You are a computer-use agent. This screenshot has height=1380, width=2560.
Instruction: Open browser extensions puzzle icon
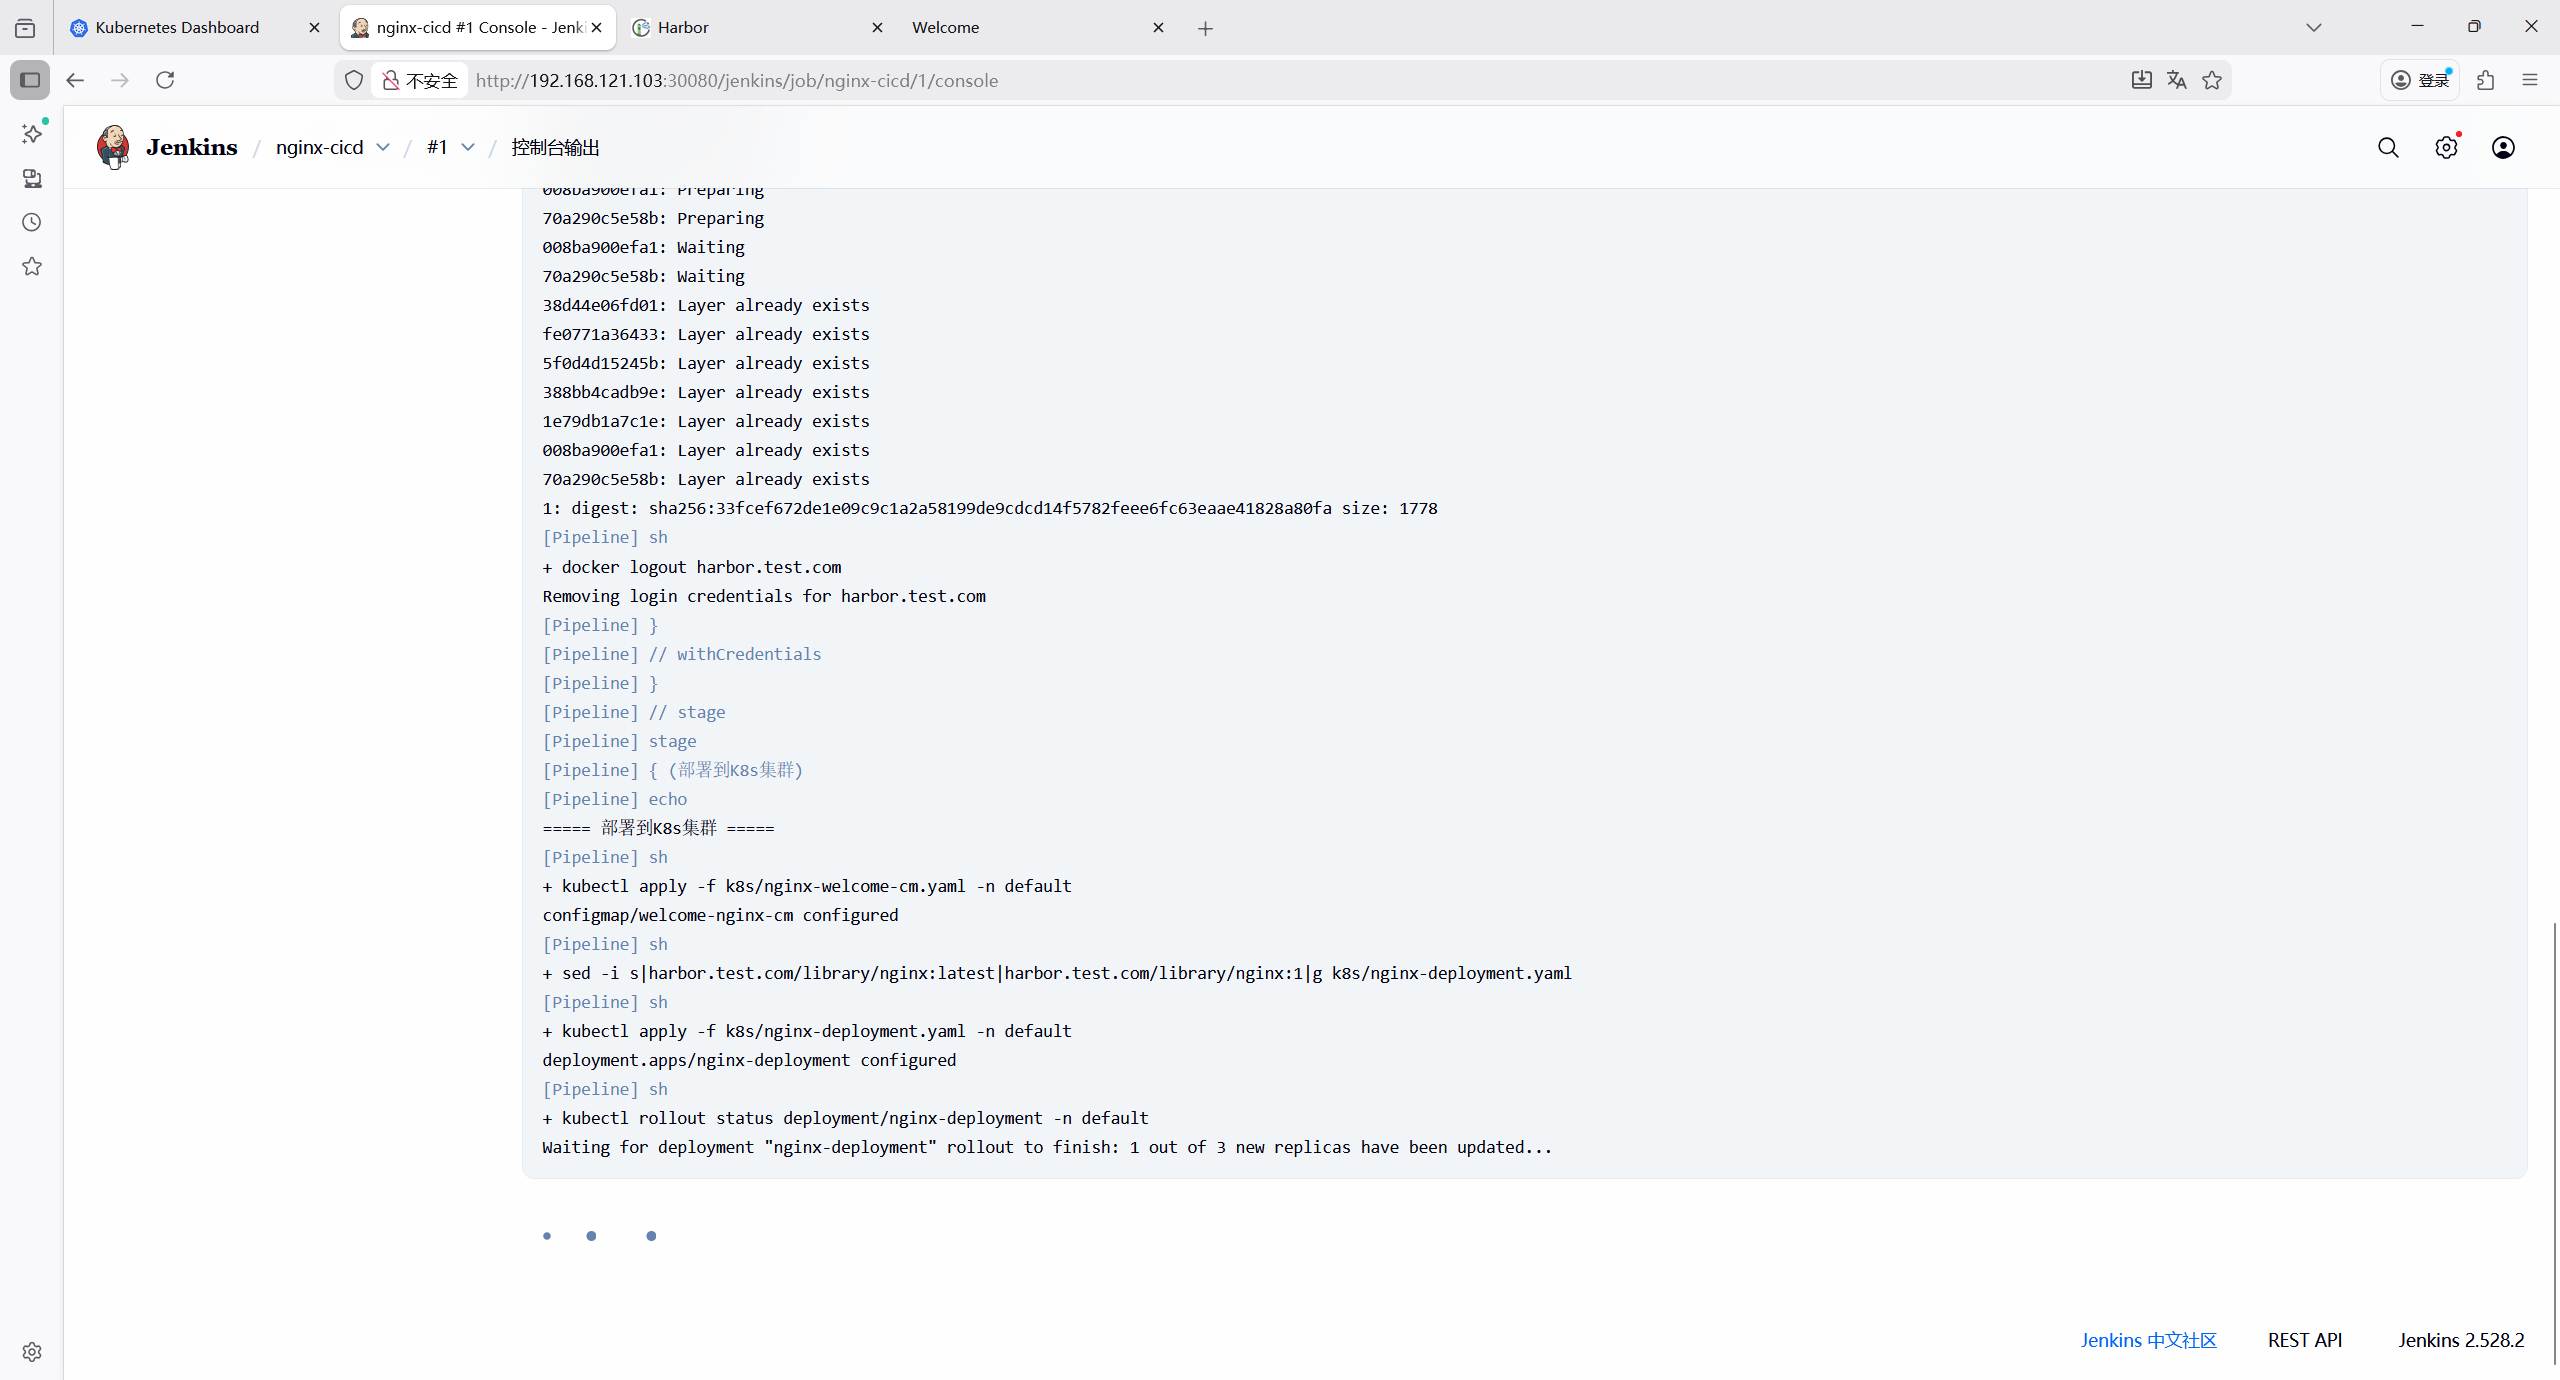tap(2486, 80)
